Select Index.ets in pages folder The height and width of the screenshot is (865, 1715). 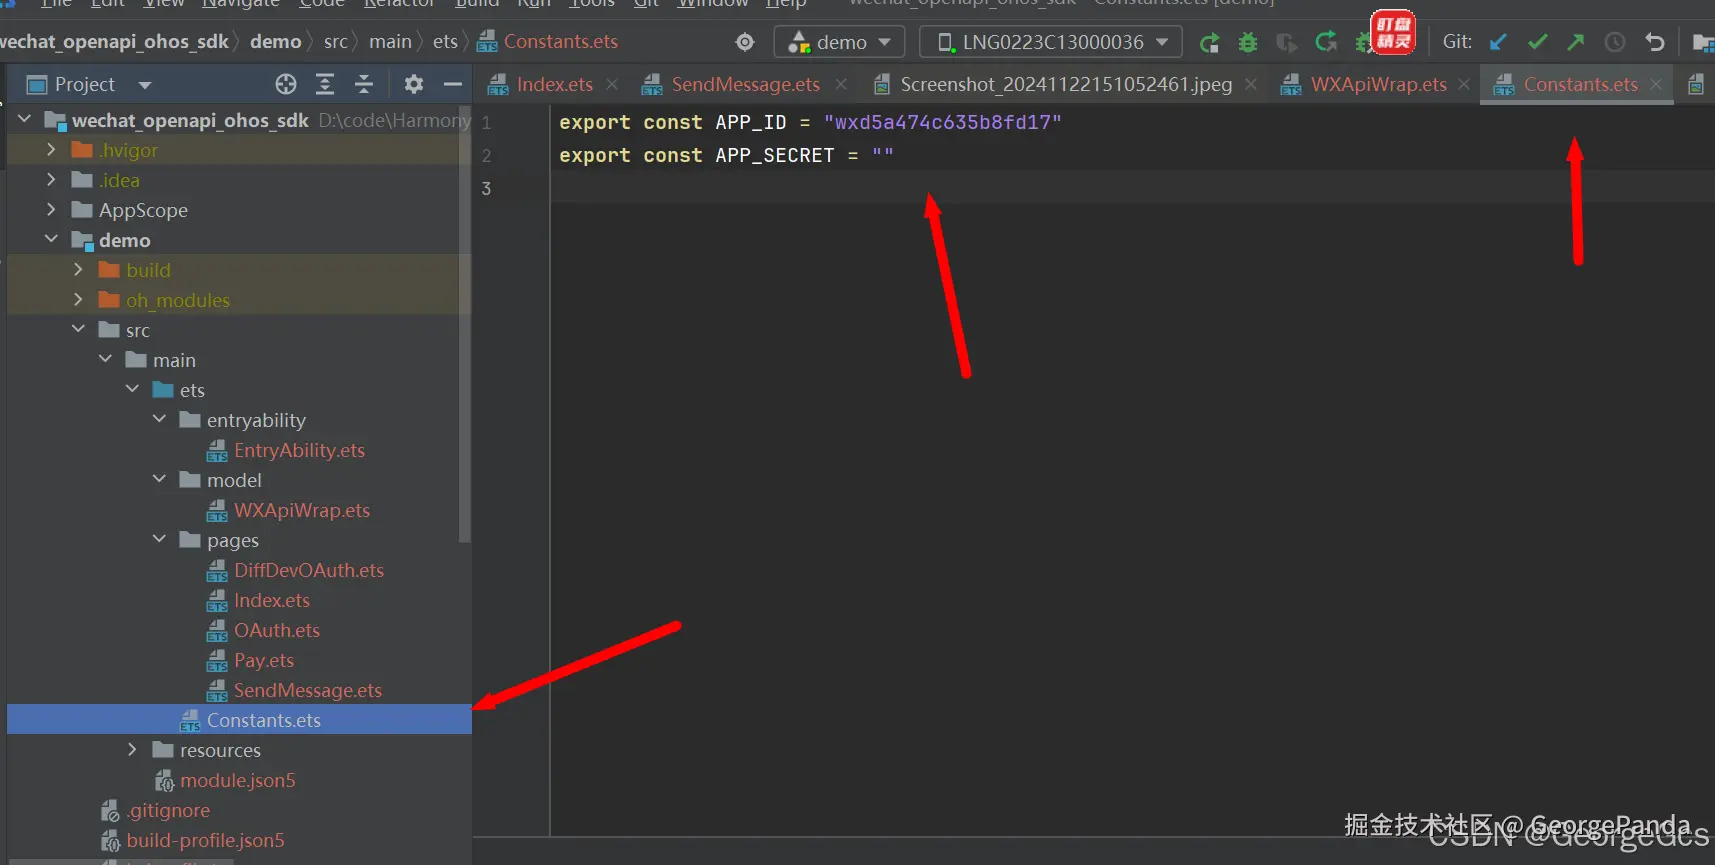[x=272, y=600]
